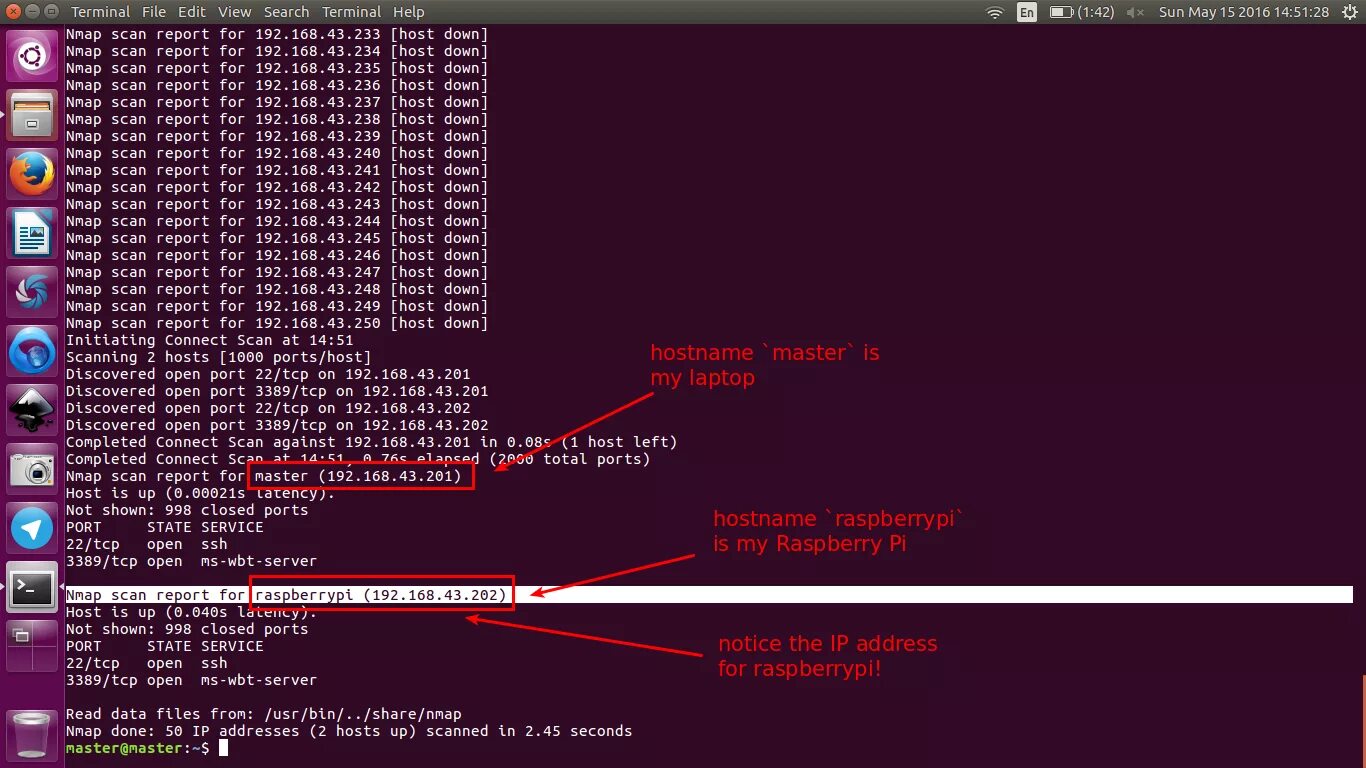Screen dimensions: 1366x768
Task: Open the workspace switcher
Action: pyautogui.click(x=32, y=646)
